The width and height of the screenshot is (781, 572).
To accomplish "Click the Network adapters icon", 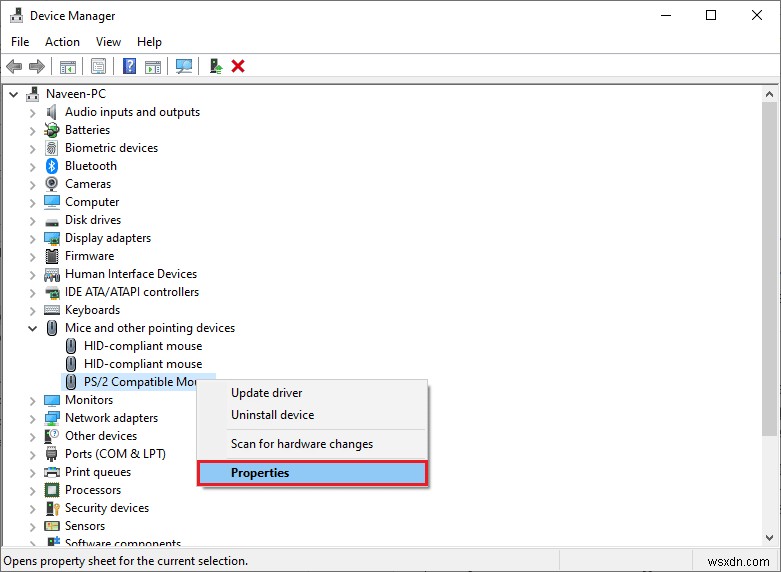I will click(x=52, y=418).
